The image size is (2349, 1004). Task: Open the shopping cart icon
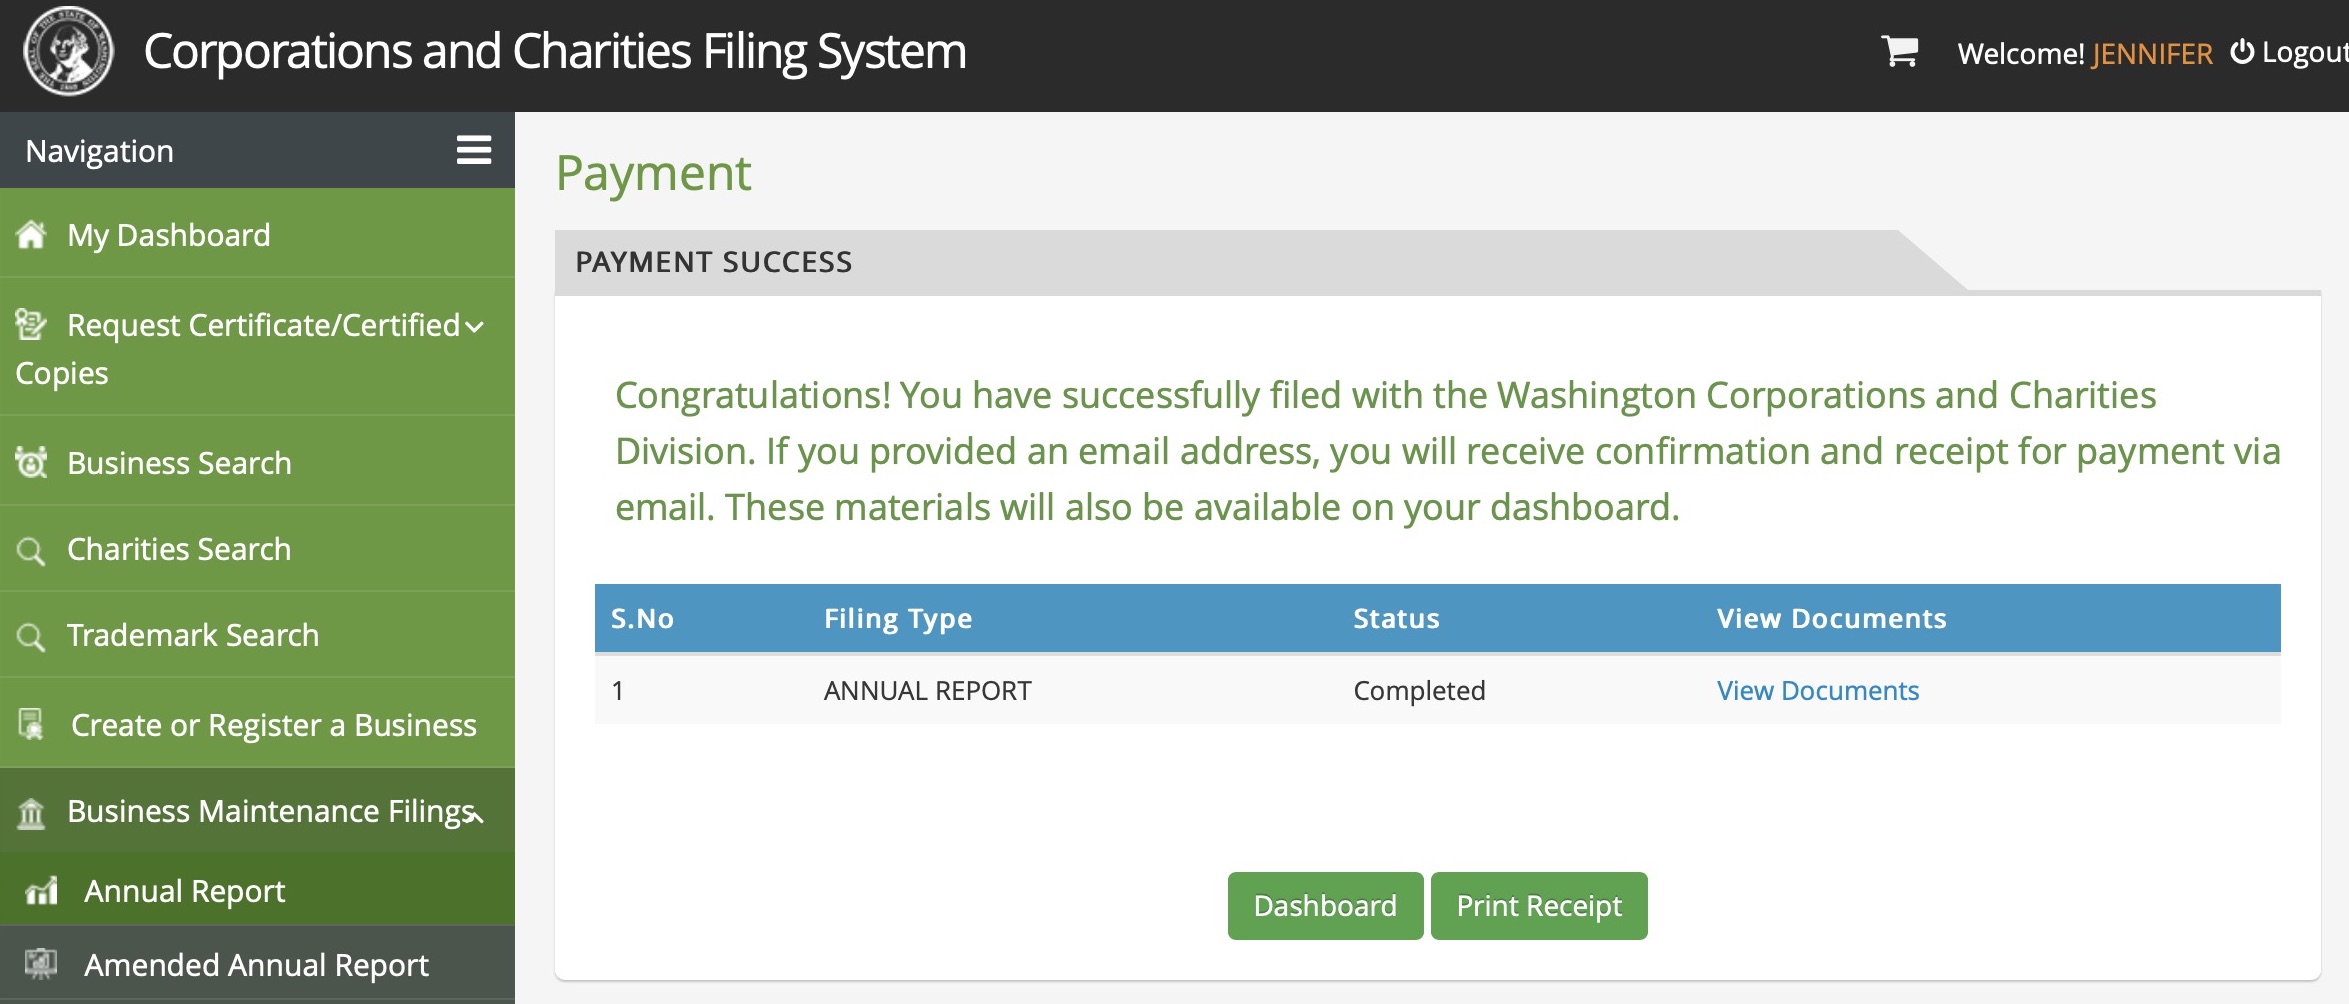(1899, 51)
